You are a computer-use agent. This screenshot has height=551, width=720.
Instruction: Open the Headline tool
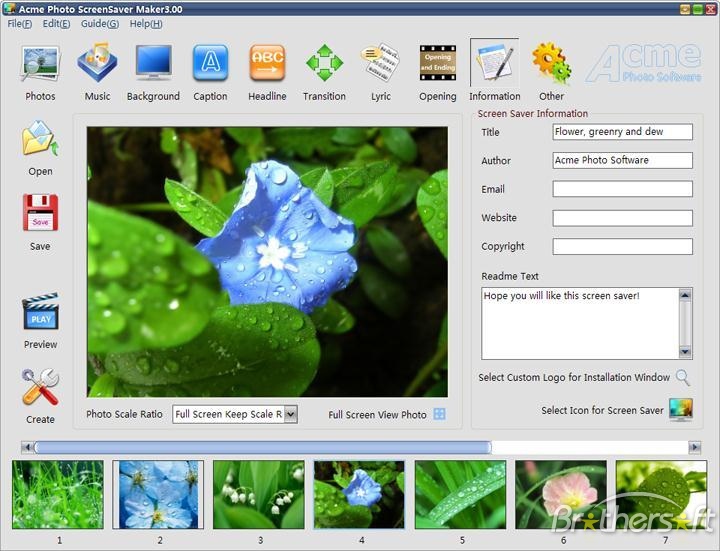[267, 63]
